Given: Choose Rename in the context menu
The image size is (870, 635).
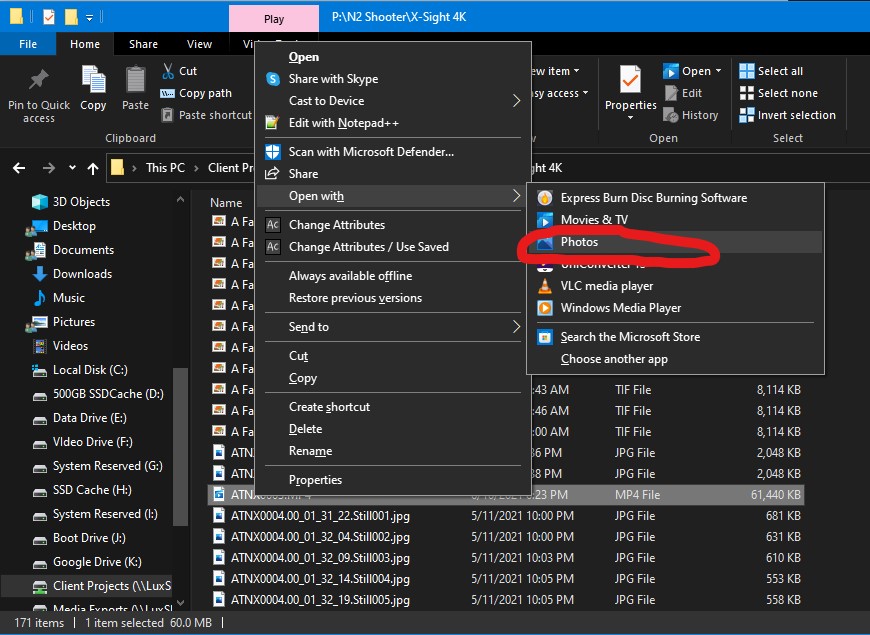Looking at the screenshot, I should 310,451.
